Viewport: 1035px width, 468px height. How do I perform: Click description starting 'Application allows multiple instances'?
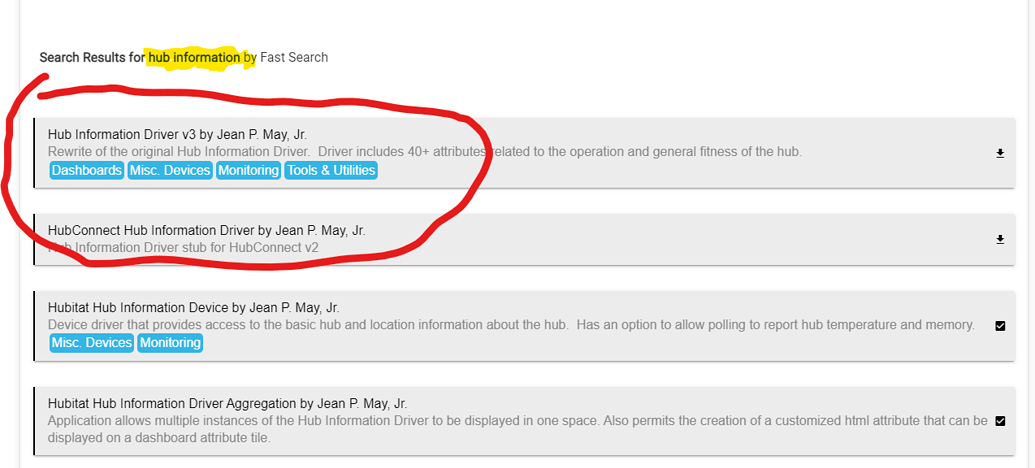click(518, 428)
